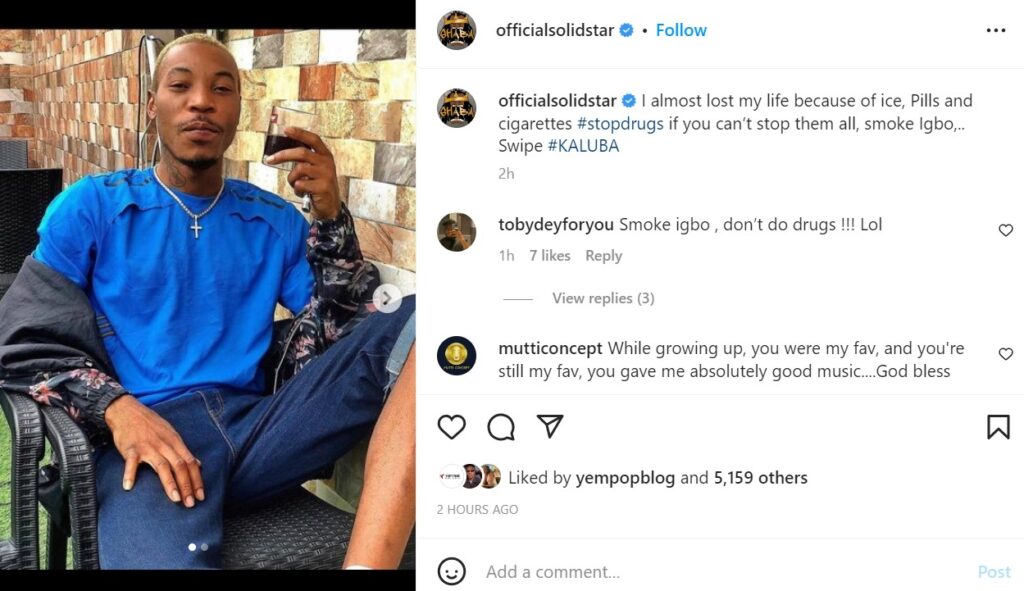Expand View replies (3)
This screenshot has width=1024, height=591.
tap(603, 298)
